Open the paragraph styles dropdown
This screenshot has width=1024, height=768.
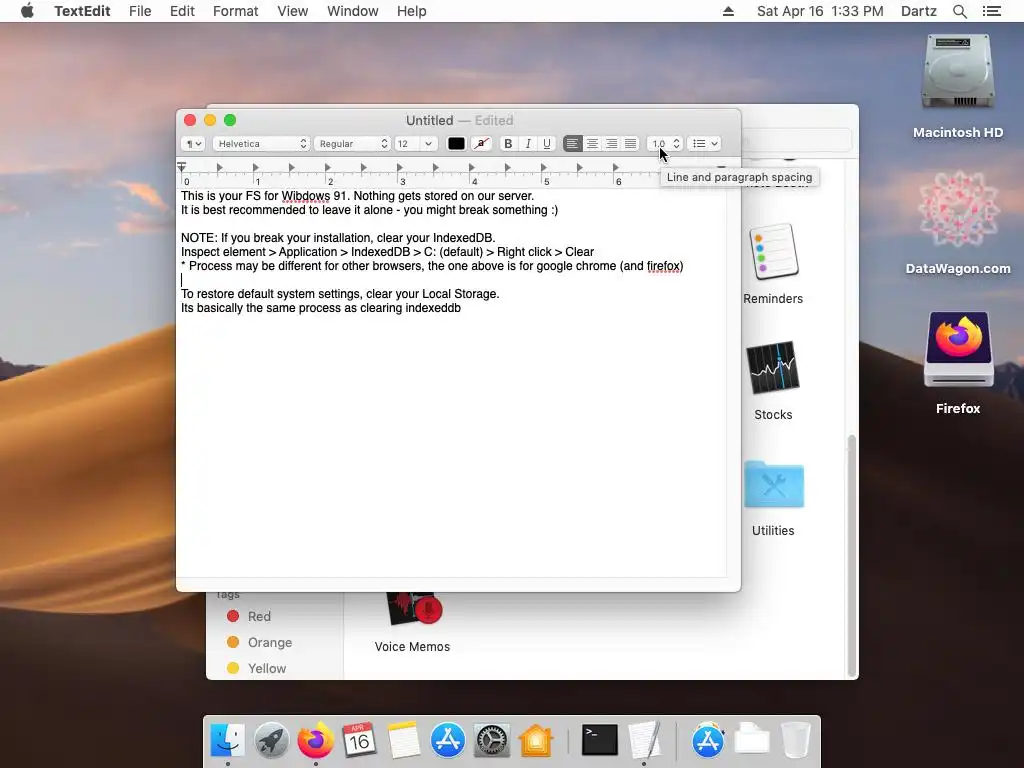pyautogui.click(x=193, y=144)
